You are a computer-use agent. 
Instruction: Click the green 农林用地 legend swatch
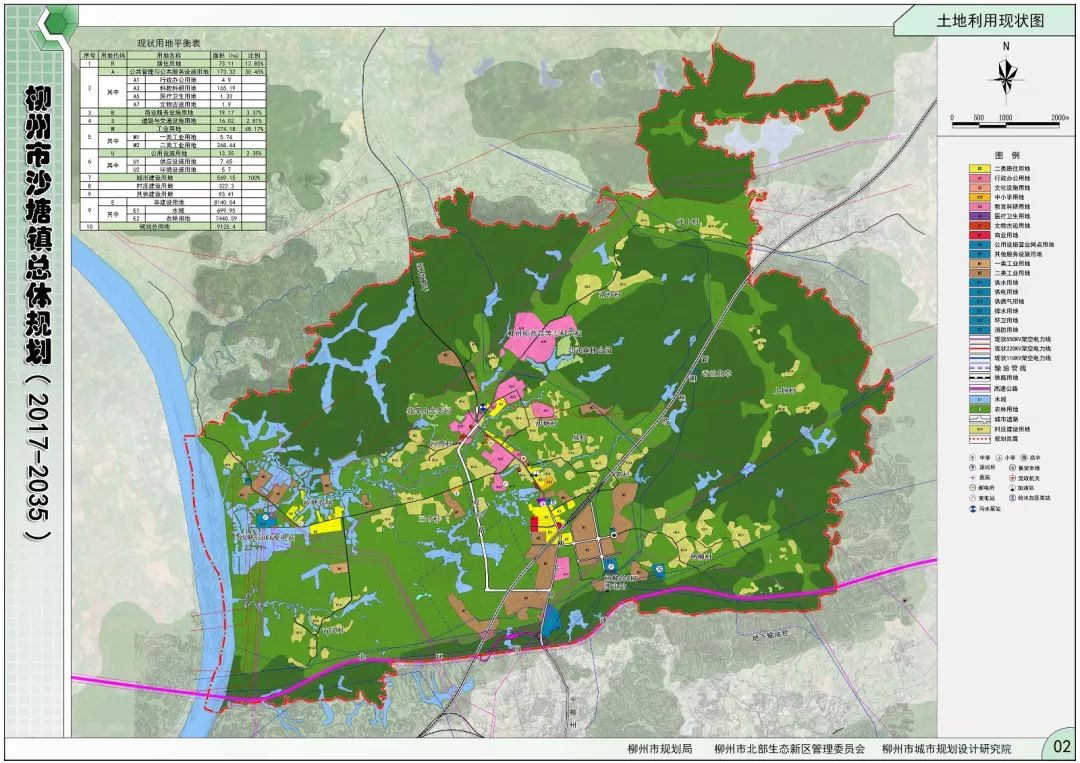pos(979,409)
